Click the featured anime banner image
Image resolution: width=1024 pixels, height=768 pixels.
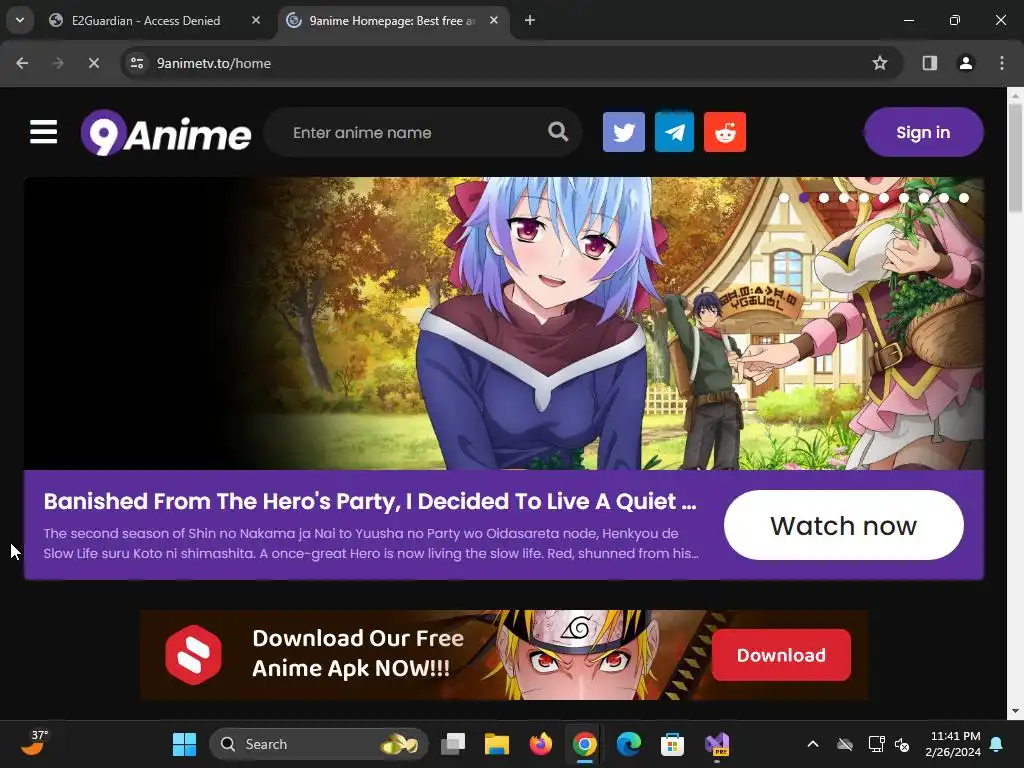[x=504, y=323]
